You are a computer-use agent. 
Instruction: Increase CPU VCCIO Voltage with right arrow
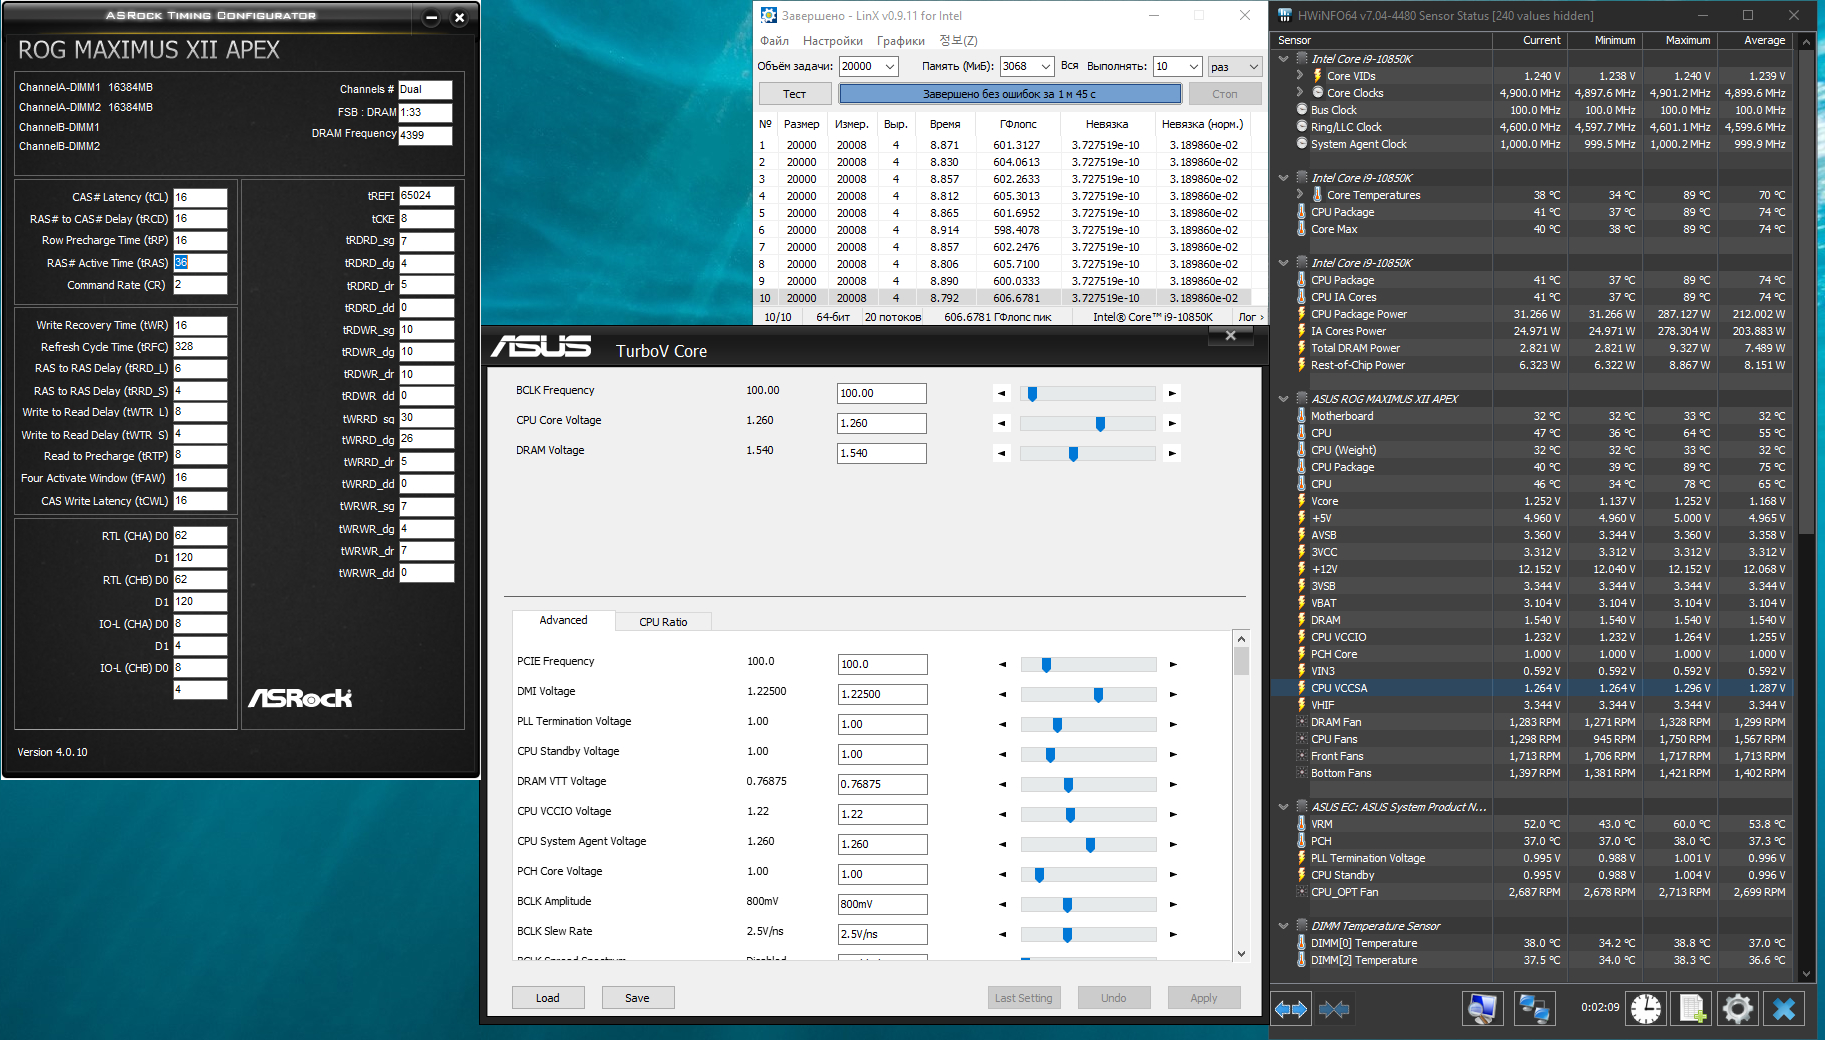1173,814
